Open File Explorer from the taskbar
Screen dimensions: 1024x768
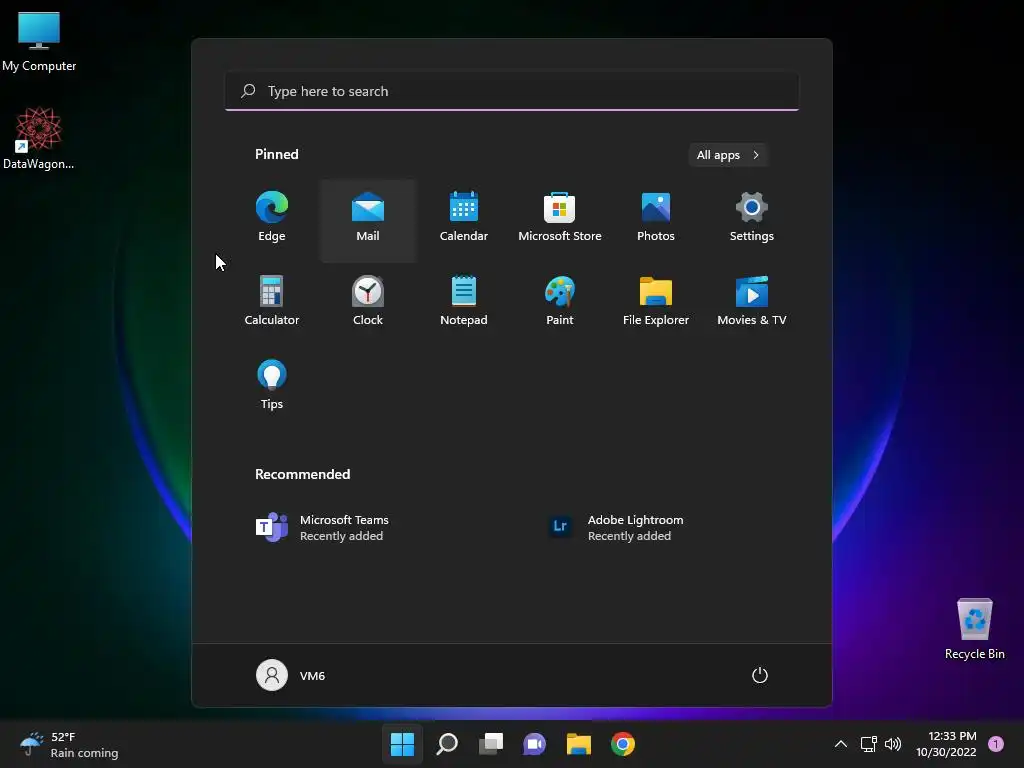(x=579, y=744)
